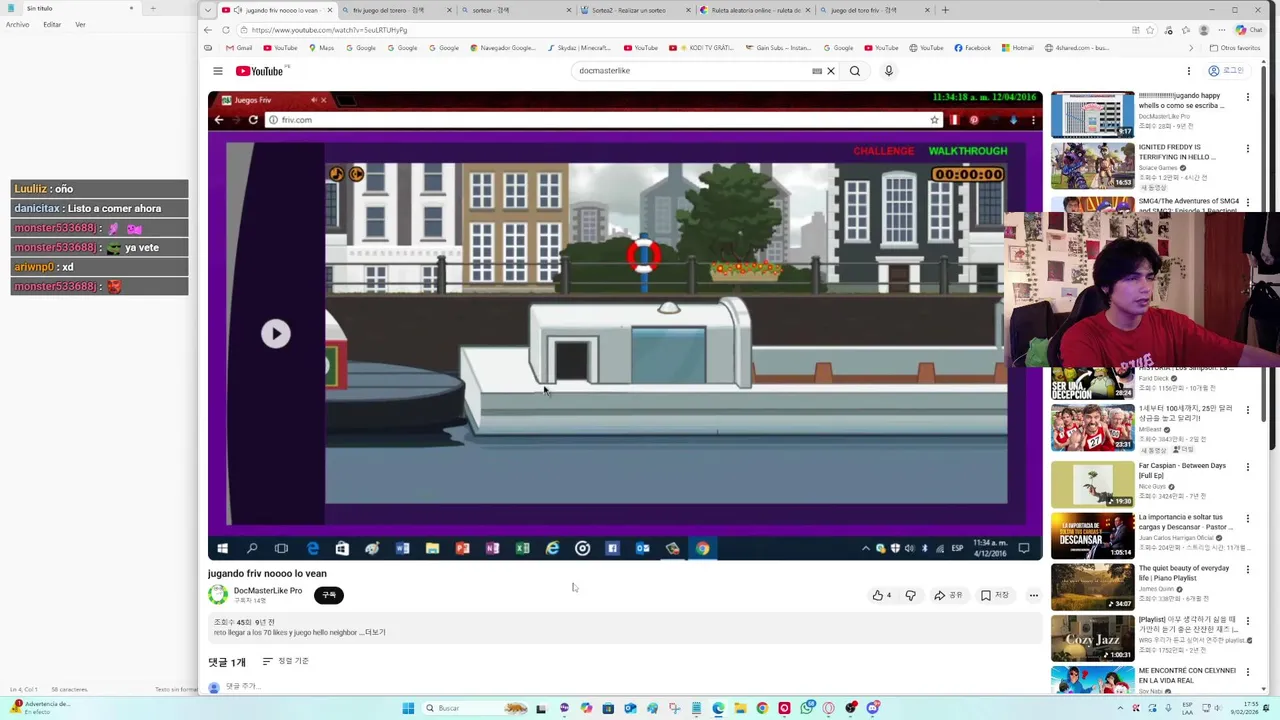
Task: Open the tab search dropdown arrow
Action: coord(208,10)
